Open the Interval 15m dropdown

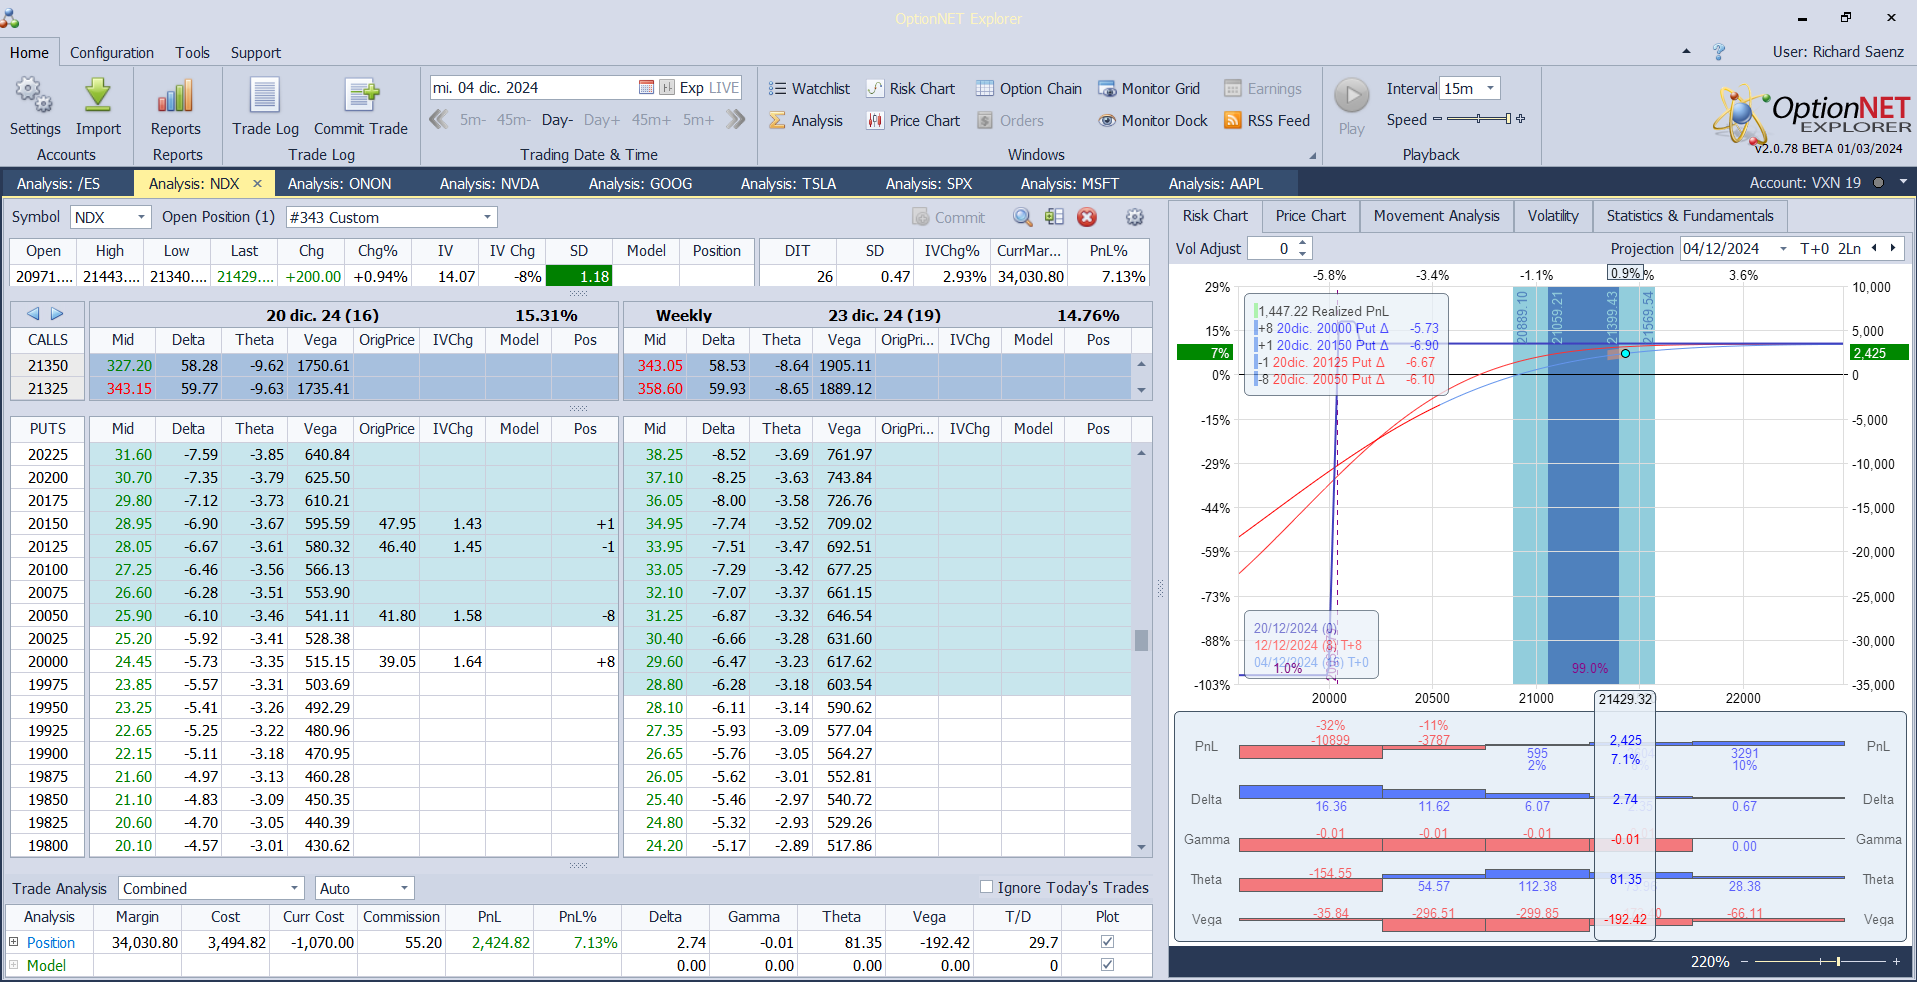click(1490, 88)
